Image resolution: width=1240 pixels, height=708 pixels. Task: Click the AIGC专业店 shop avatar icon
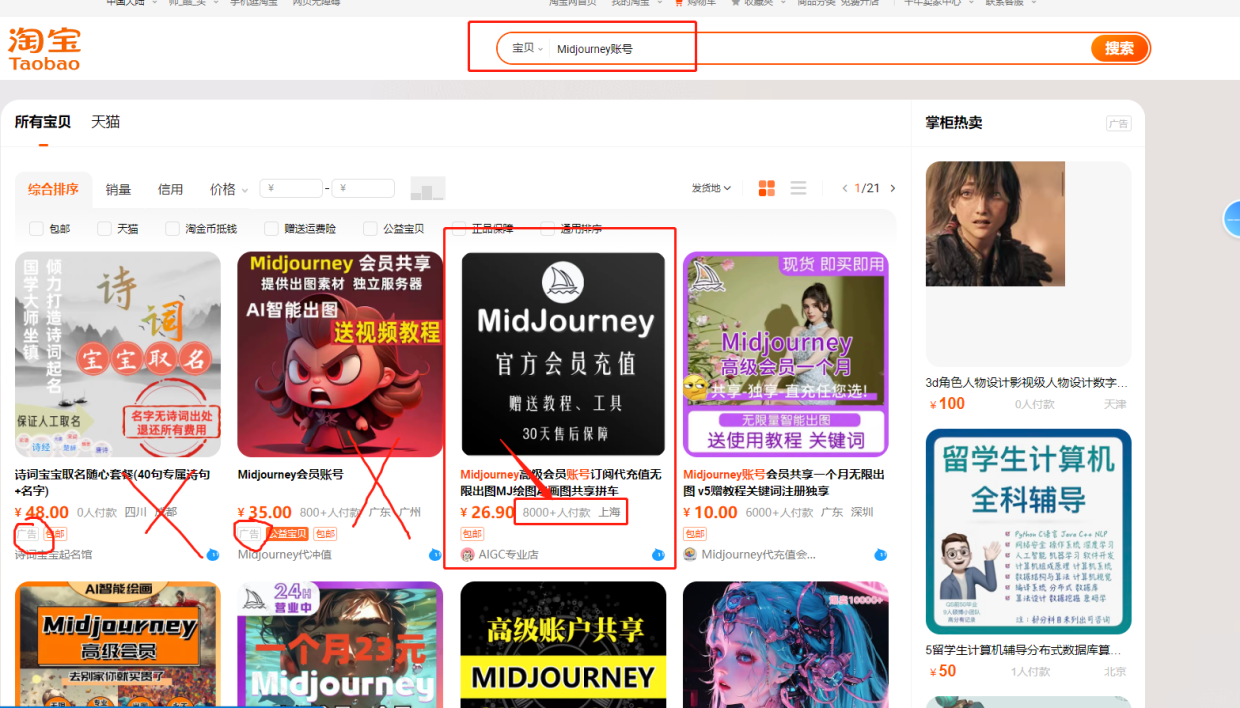pos(467,554)
